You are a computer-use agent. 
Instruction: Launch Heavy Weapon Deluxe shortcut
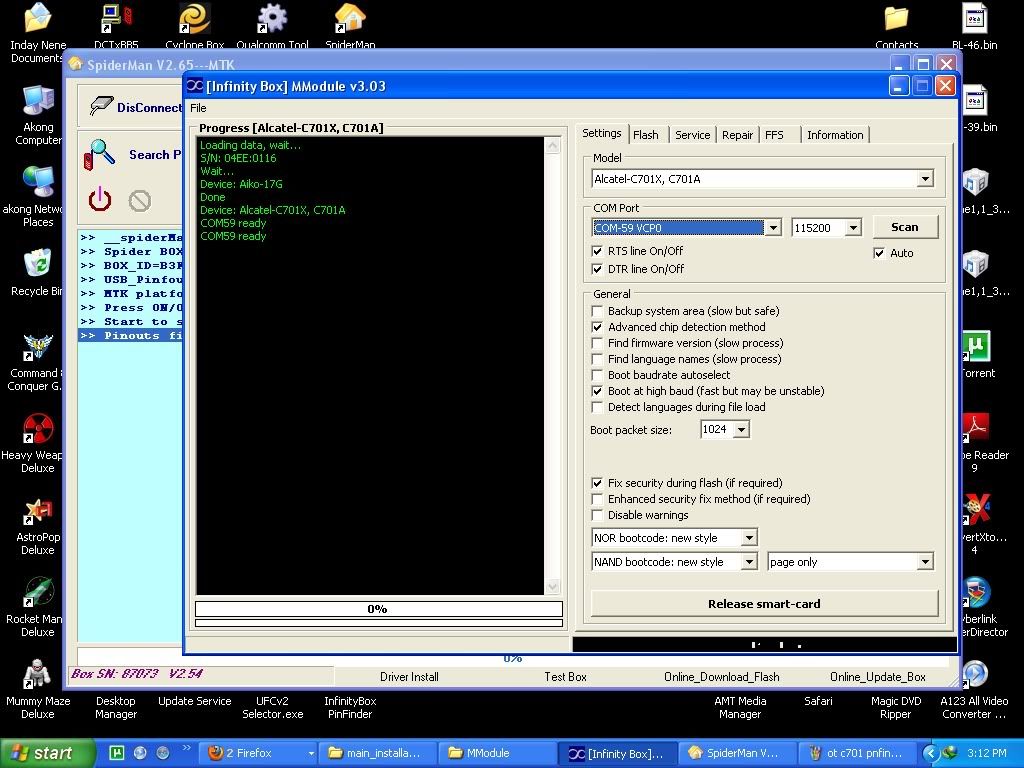[x=37, y=428]
